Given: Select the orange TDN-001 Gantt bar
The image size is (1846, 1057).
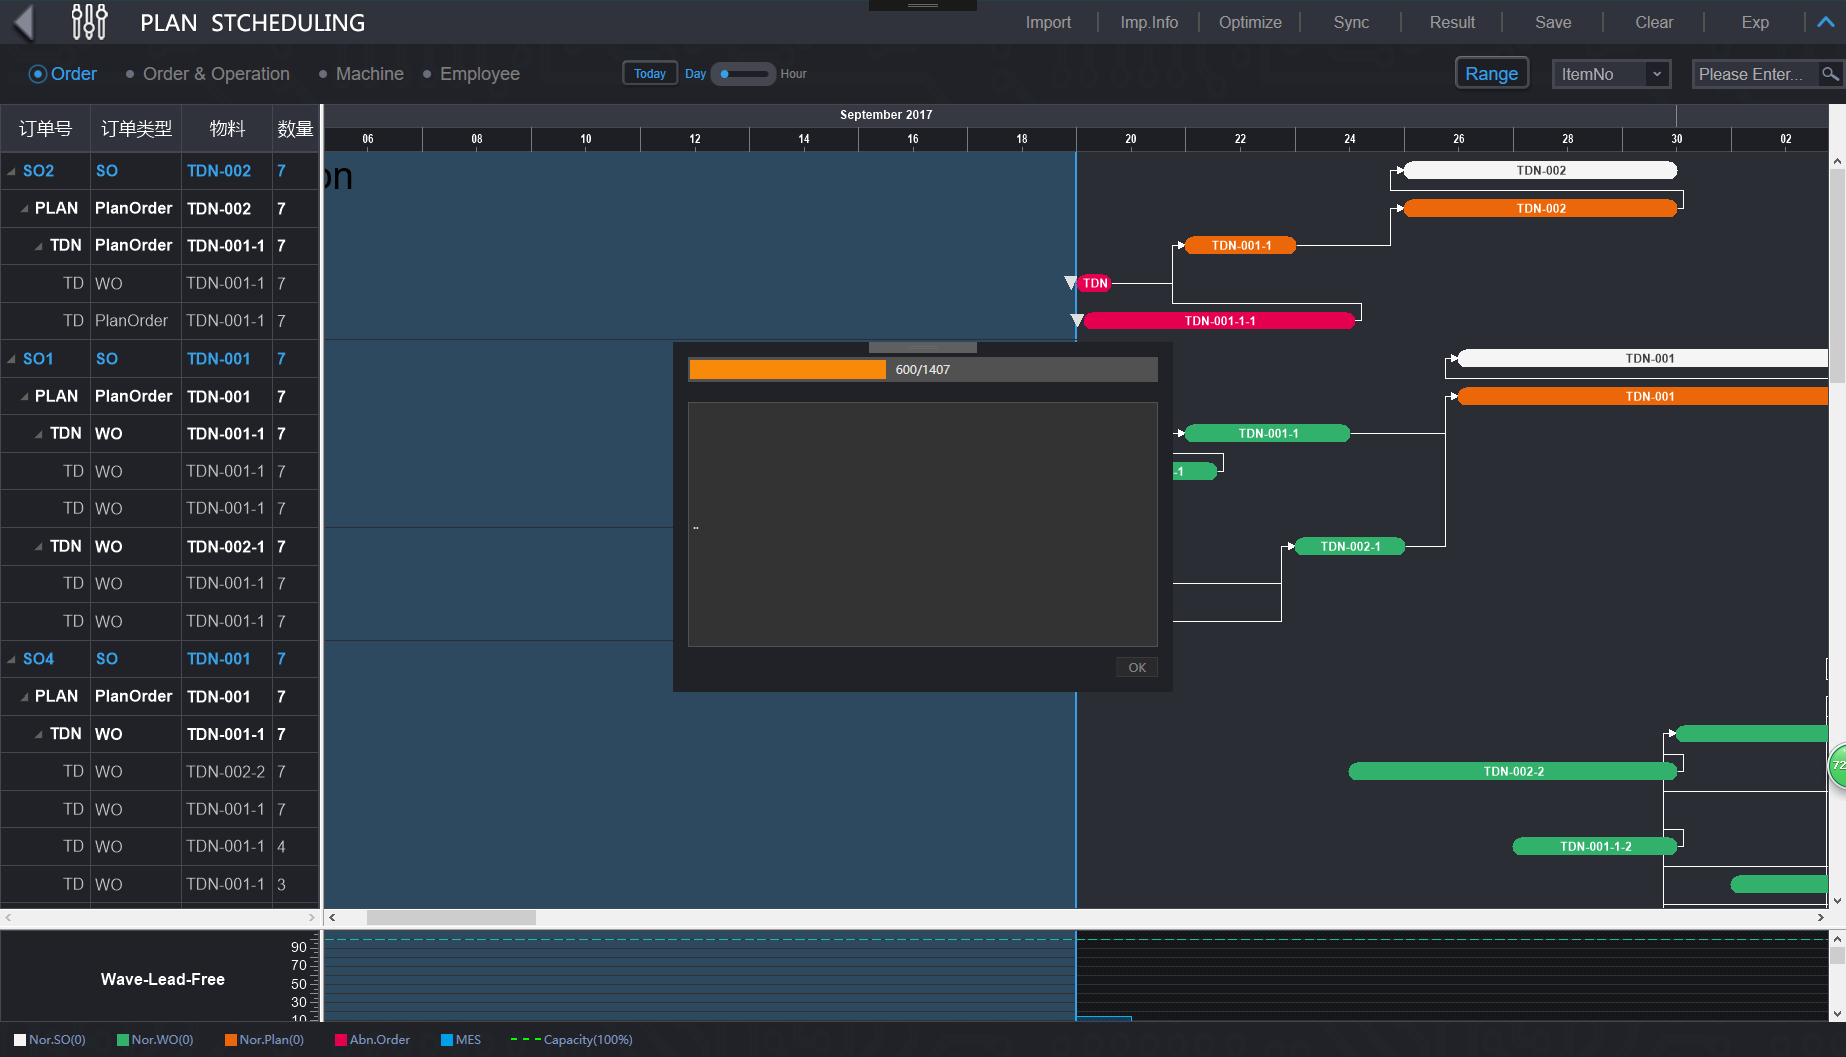Looking at the screenshot, I should [x=1643, y=397].
